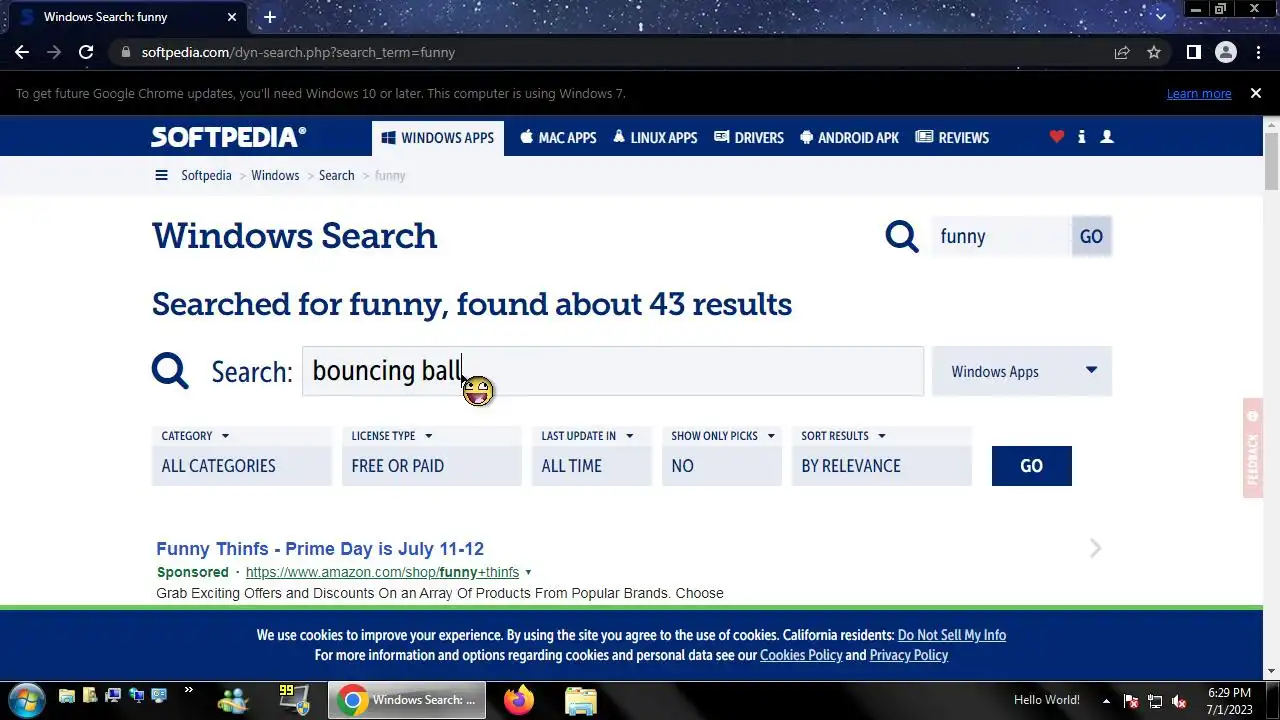Open Windows Explorer from taskbar

click(580, 700)
